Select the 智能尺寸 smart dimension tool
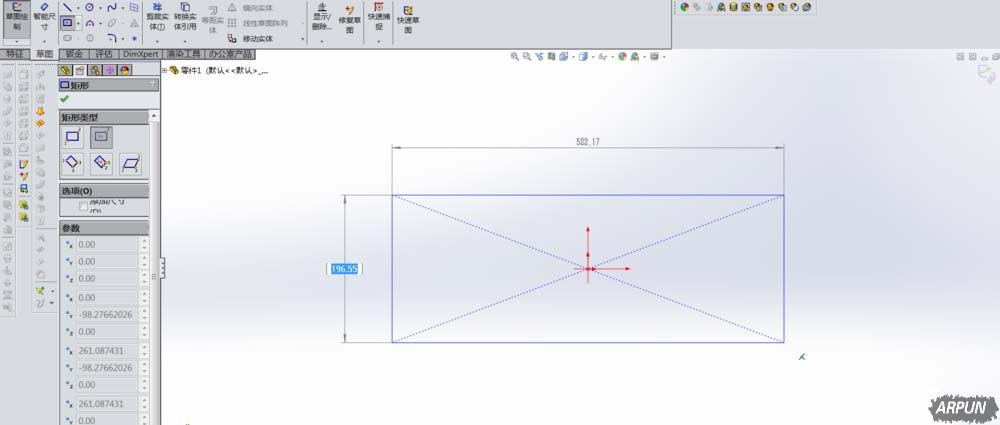Image resolution: width=1000 pixels, height=425 pixels. (x=45, y=17)
